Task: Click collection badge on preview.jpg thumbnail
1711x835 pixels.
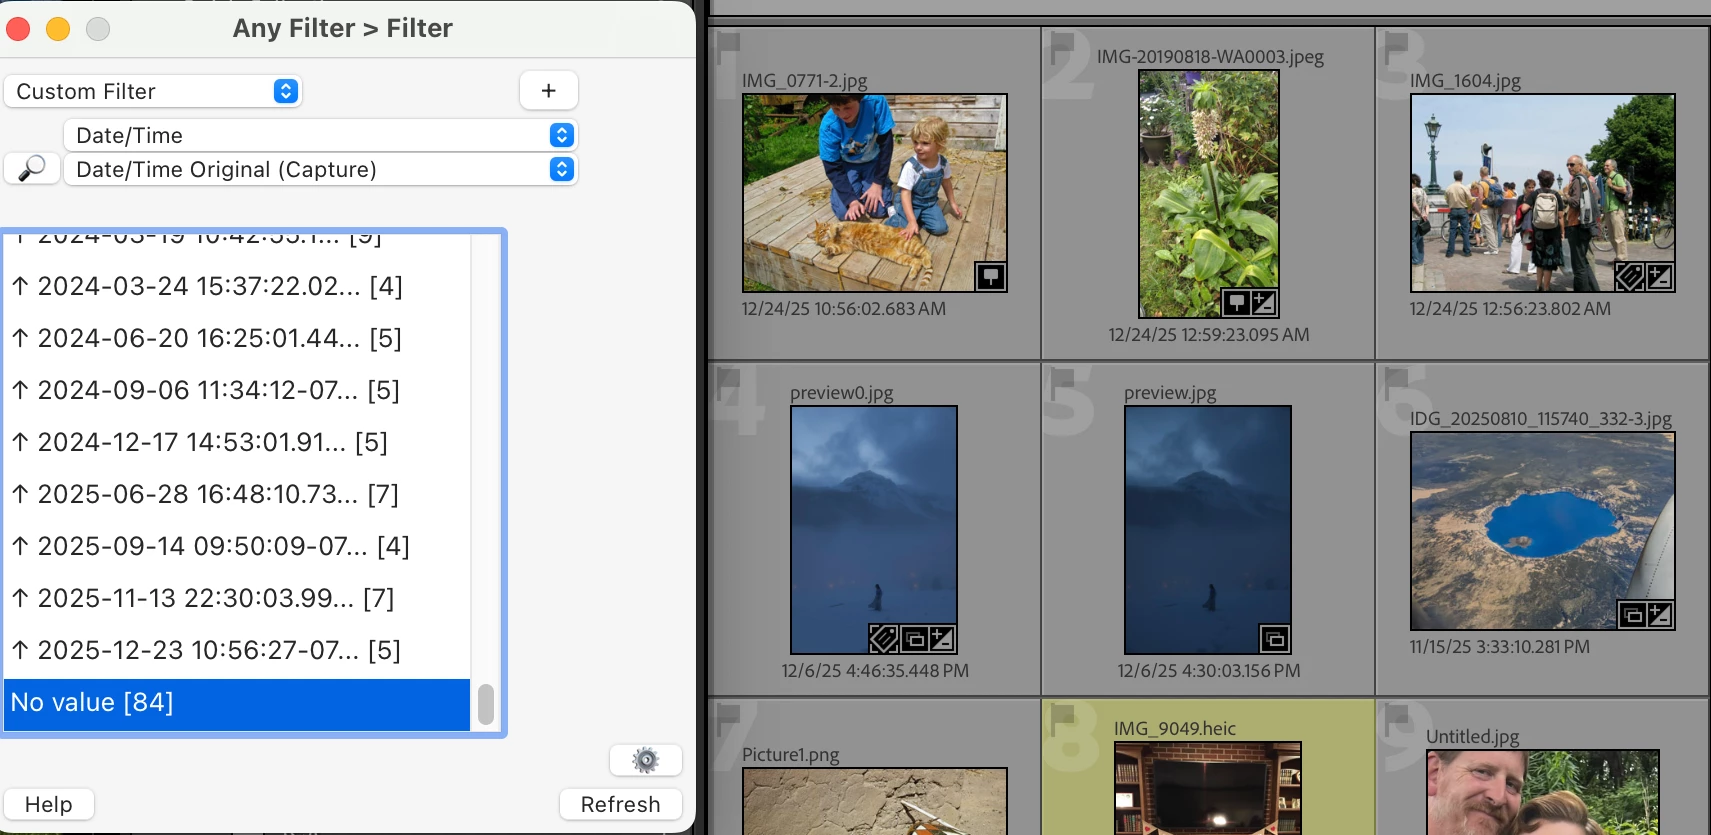Action: [1274, 638]
